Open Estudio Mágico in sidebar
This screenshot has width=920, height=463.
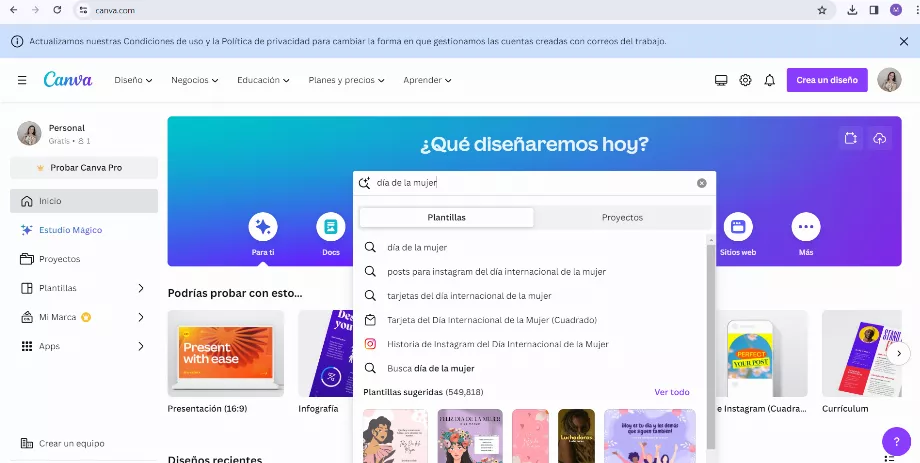(x=84, y=230)
